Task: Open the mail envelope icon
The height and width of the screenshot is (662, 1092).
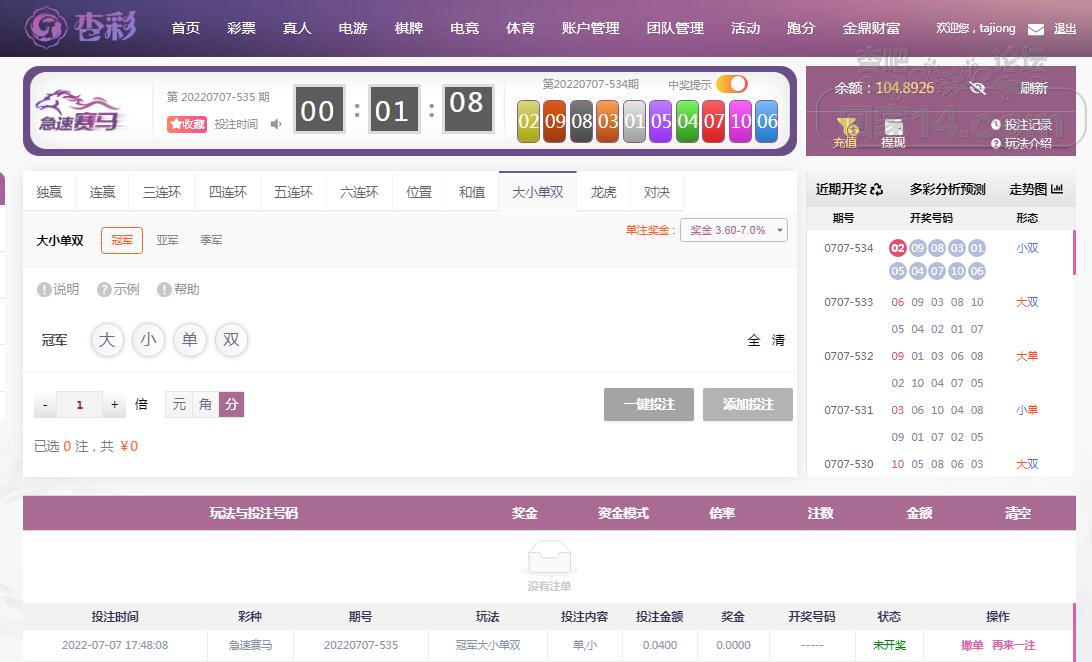Action: point(1036,29)
